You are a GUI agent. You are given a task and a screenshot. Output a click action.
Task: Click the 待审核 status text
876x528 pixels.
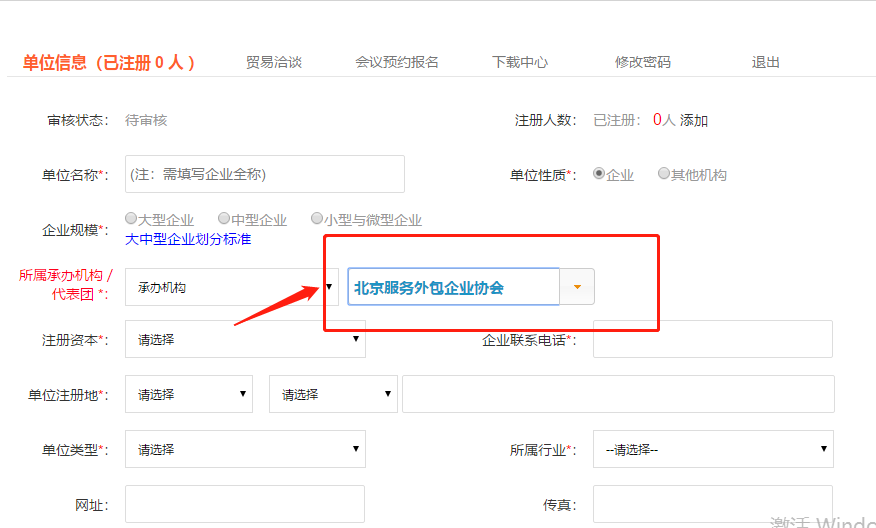(146, 120)
